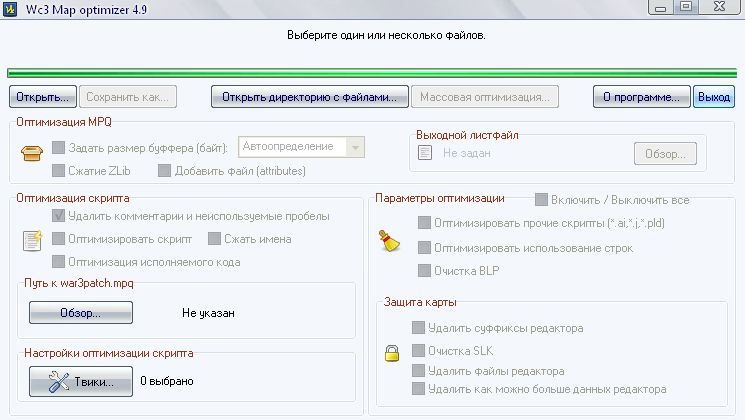Click the Путь к war3patch.mpq group label
745x420 pixels.
79,283
